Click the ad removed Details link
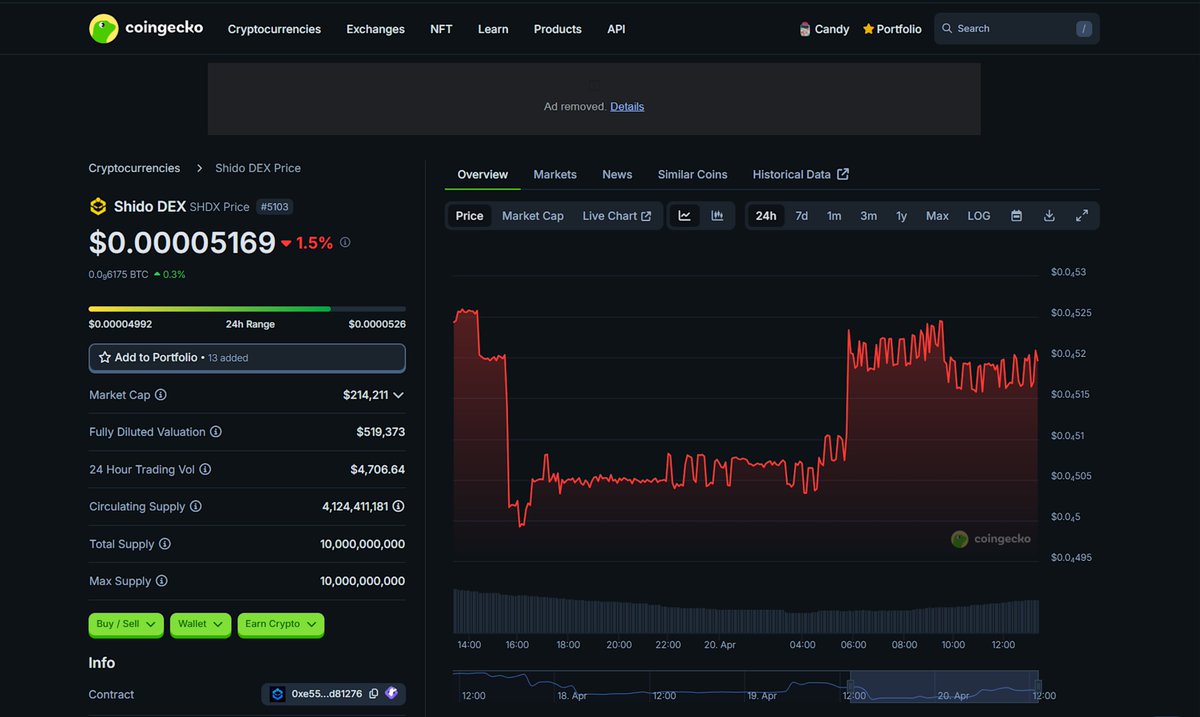1200x717 pixels. click(x=627, y=106)
